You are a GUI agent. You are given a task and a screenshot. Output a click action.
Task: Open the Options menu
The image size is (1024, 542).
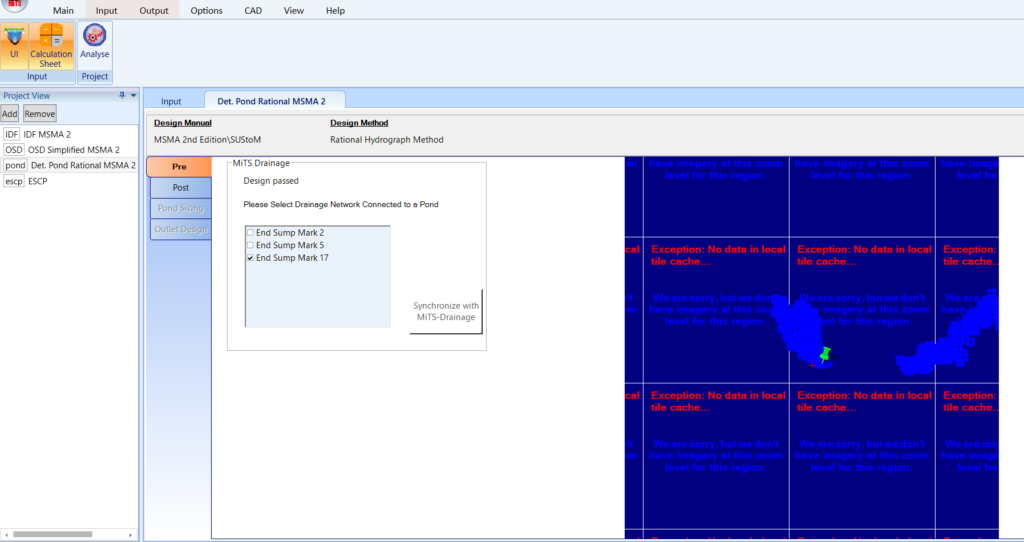(206, 10)
